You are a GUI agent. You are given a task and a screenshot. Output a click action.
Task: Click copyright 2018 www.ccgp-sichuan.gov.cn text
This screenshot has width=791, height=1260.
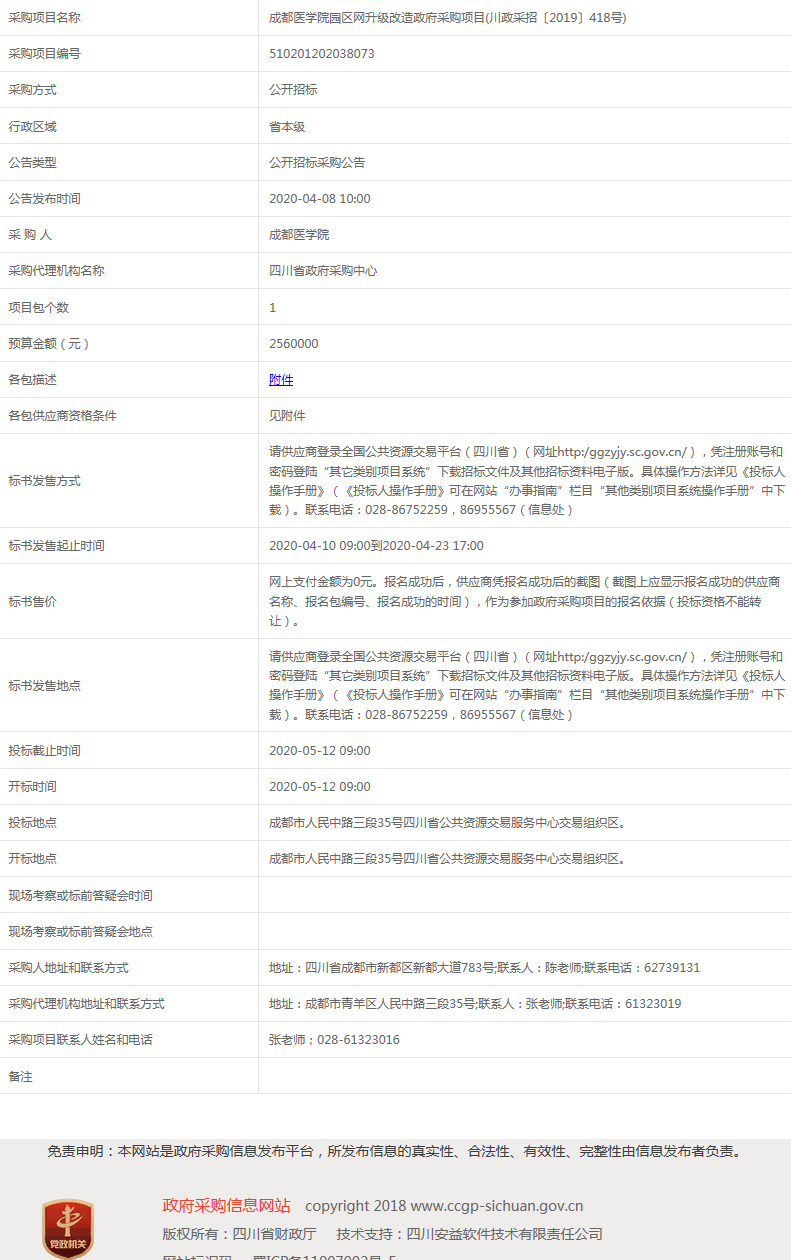[x=444, y=1206]
